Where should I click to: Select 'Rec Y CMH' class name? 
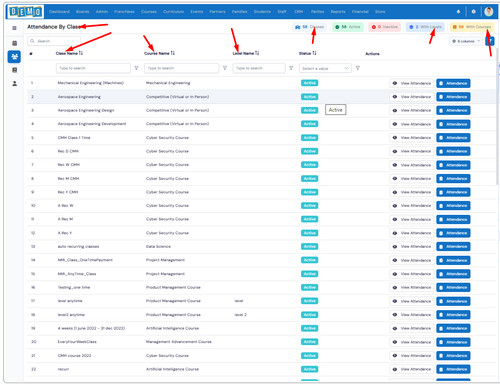68,192
